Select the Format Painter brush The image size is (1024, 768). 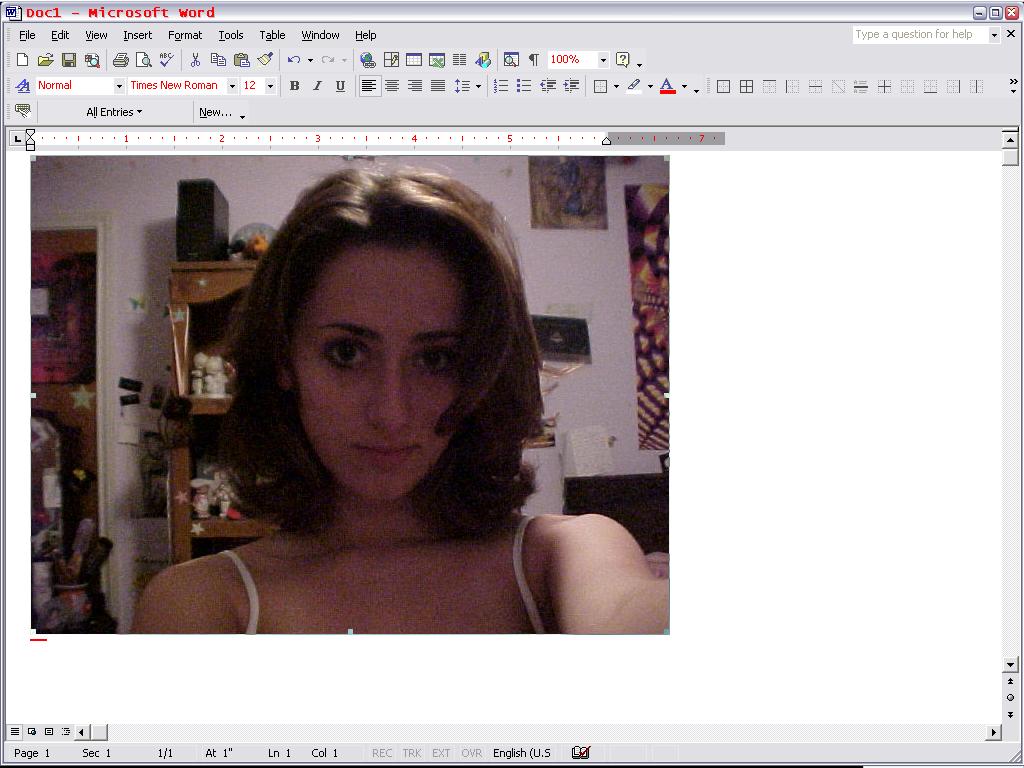click(264, 60)
